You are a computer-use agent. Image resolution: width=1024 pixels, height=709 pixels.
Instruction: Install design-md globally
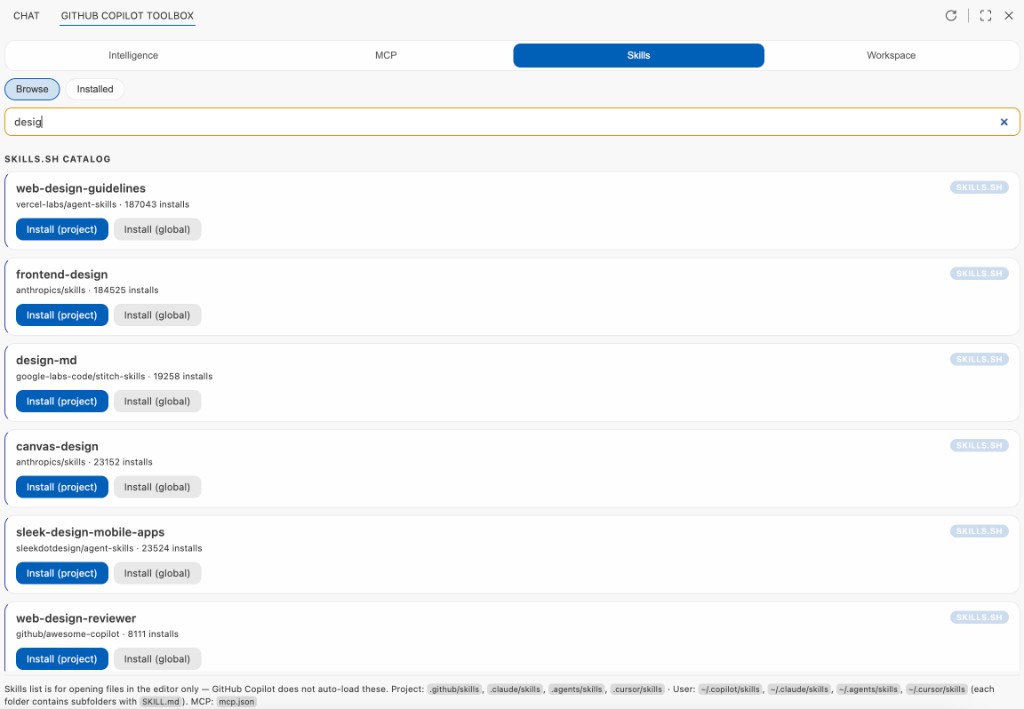coord(157,401)
